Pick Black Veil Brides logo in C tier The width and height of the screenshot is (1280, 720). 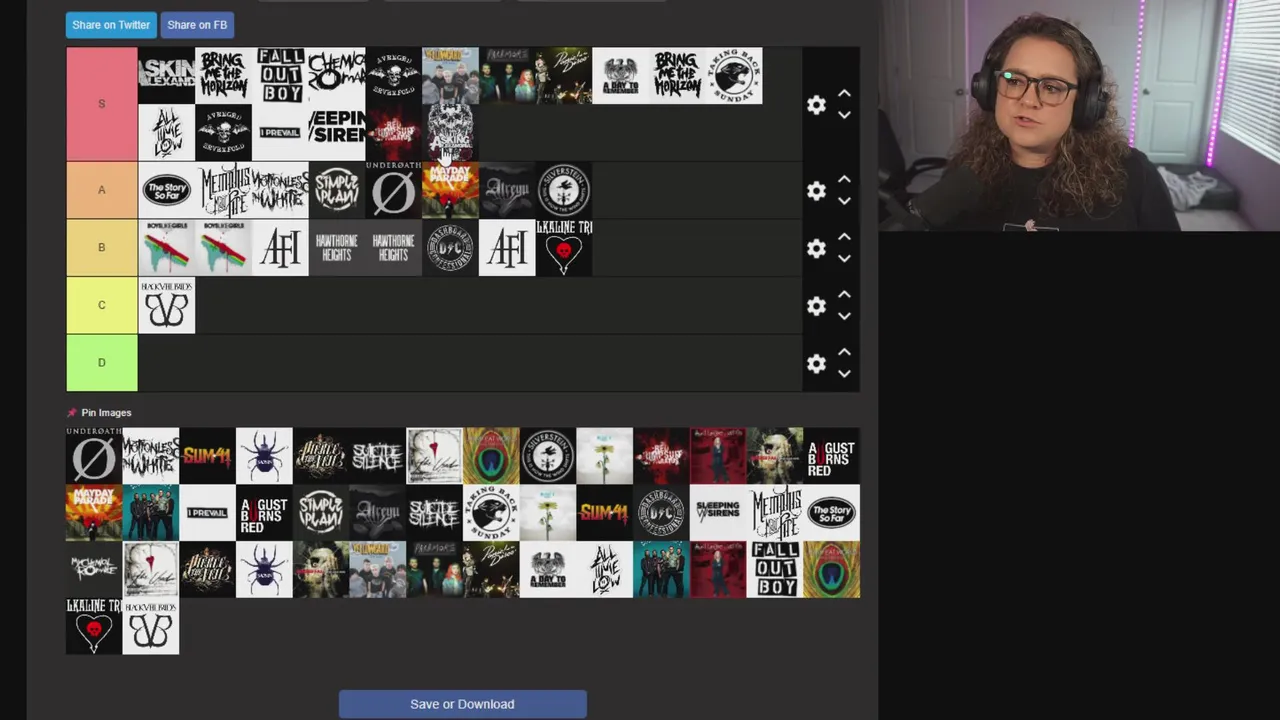pyautogui.click(x=166, y=305)
